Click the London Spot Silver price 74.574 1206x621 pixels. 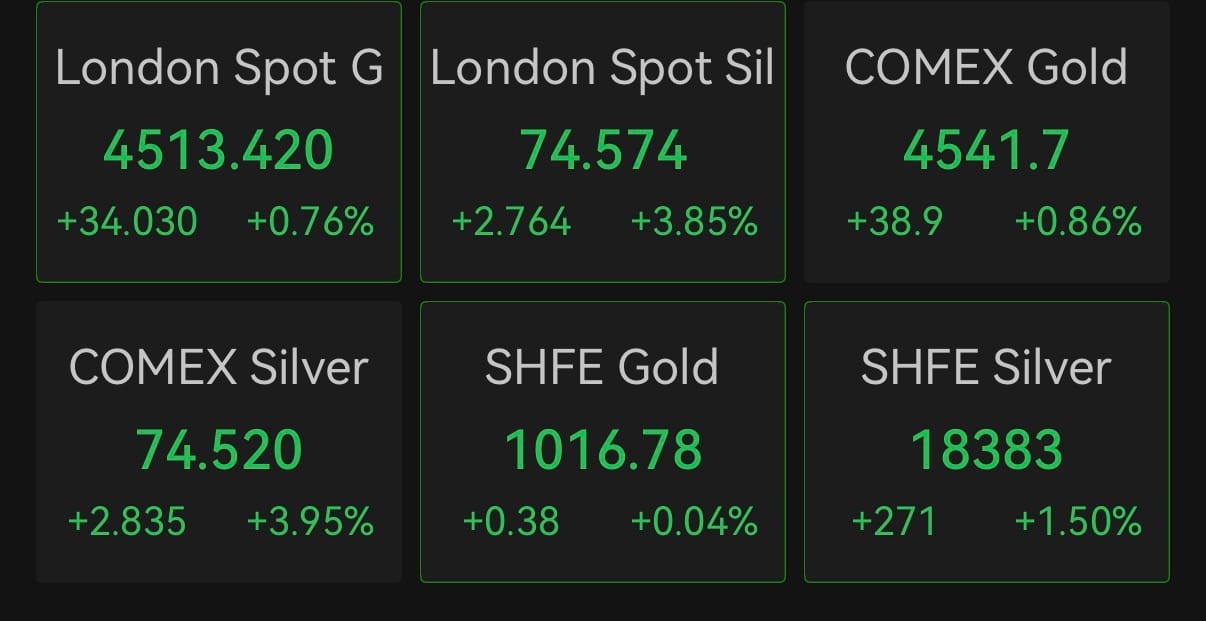603,151
